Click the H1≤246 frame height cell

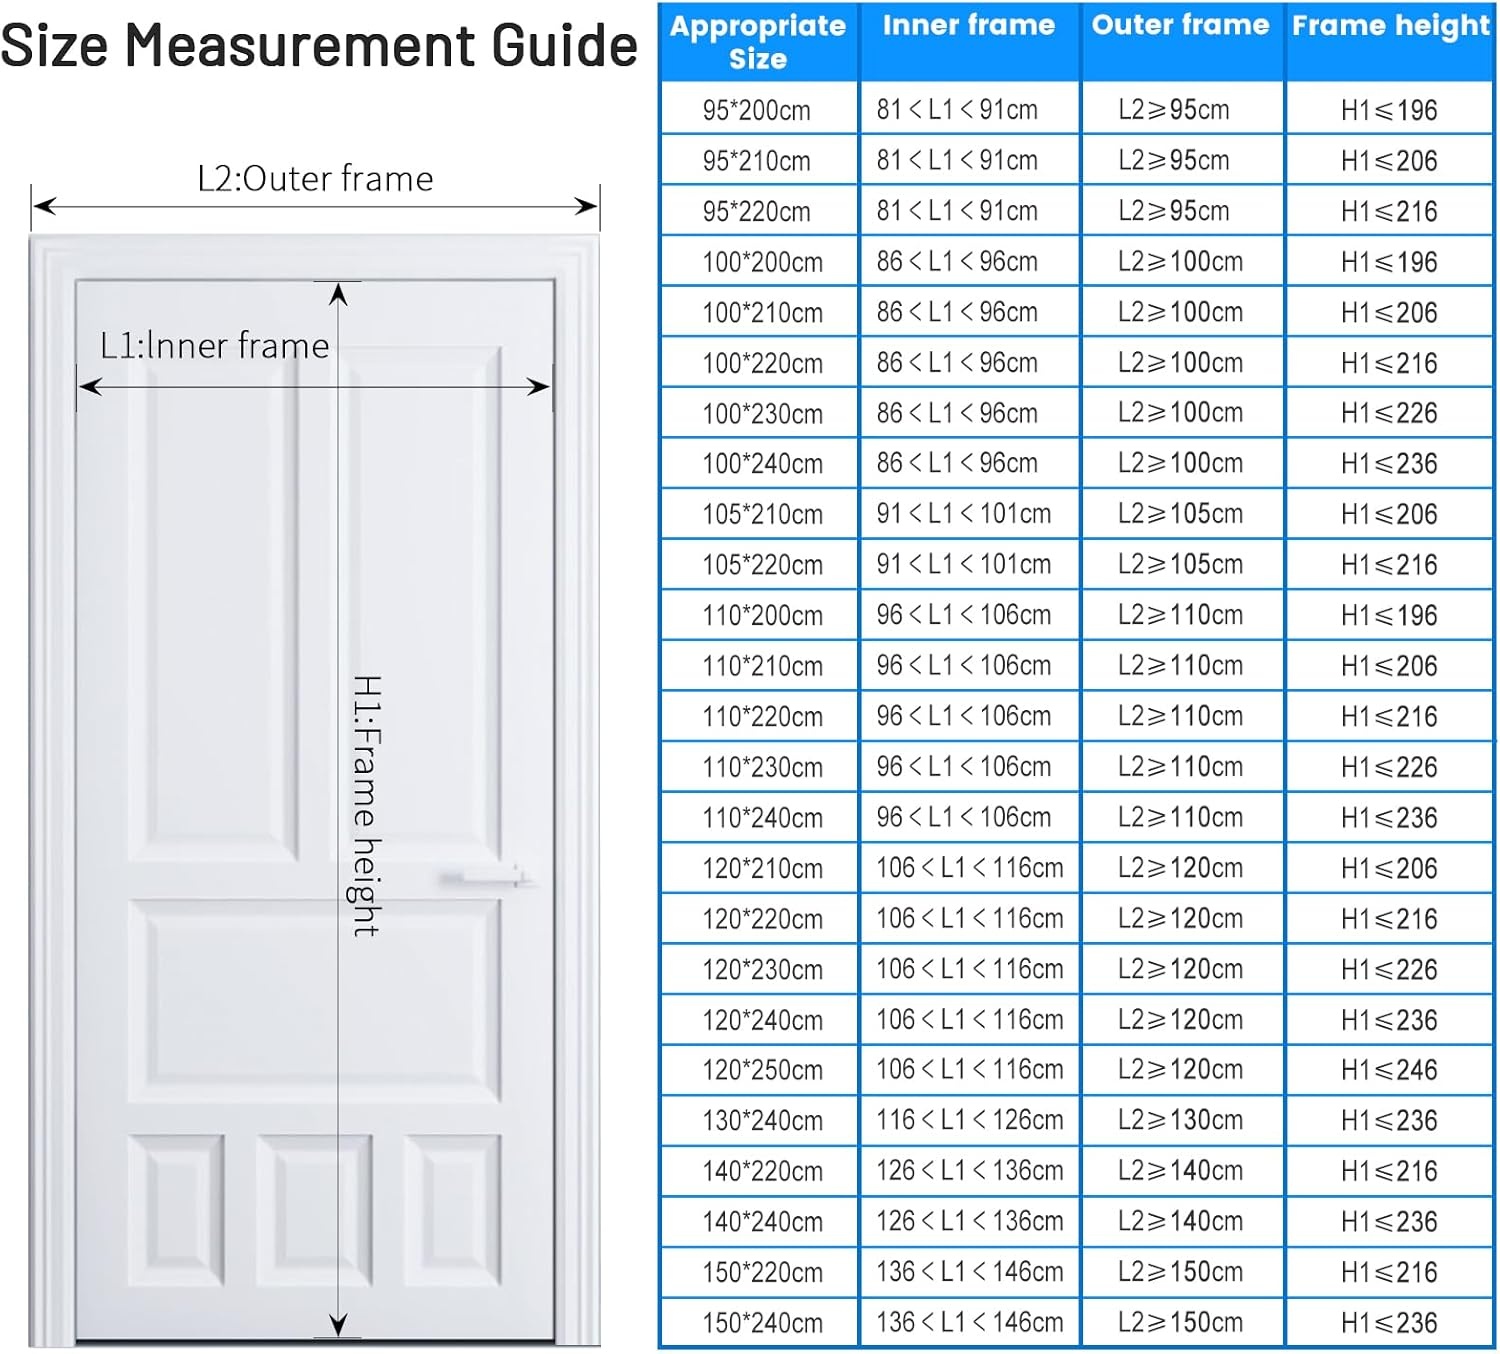tap(1389, 1070)
